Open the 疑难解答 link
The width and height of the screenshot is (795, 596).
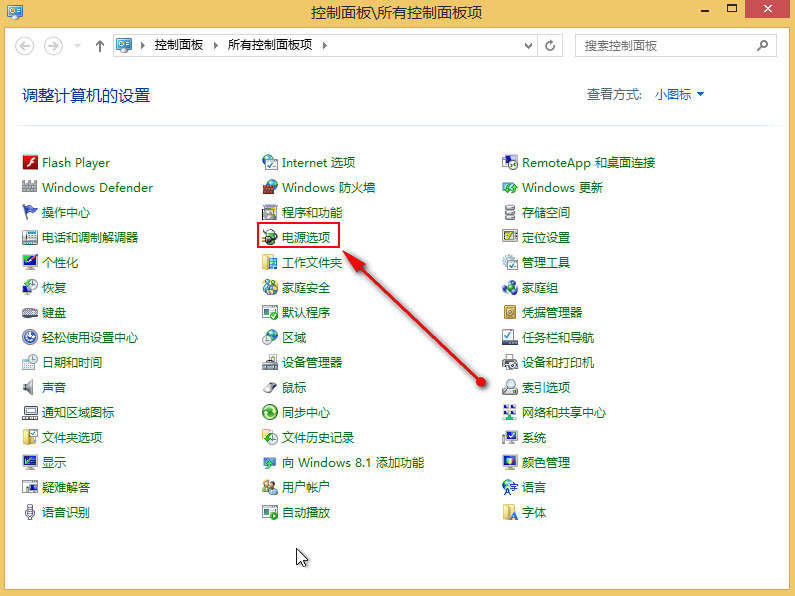point(66,488)
